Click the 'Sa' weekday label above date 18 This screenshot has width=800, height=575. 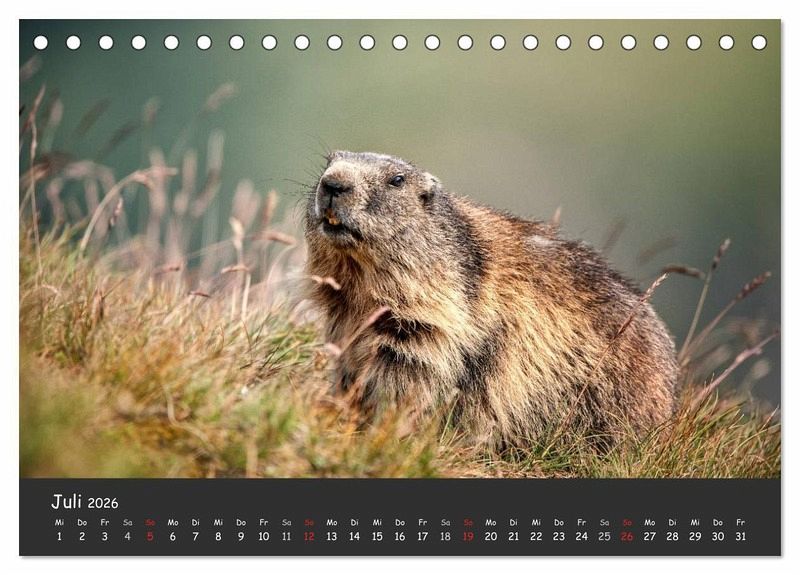click(x=445, y=522)
